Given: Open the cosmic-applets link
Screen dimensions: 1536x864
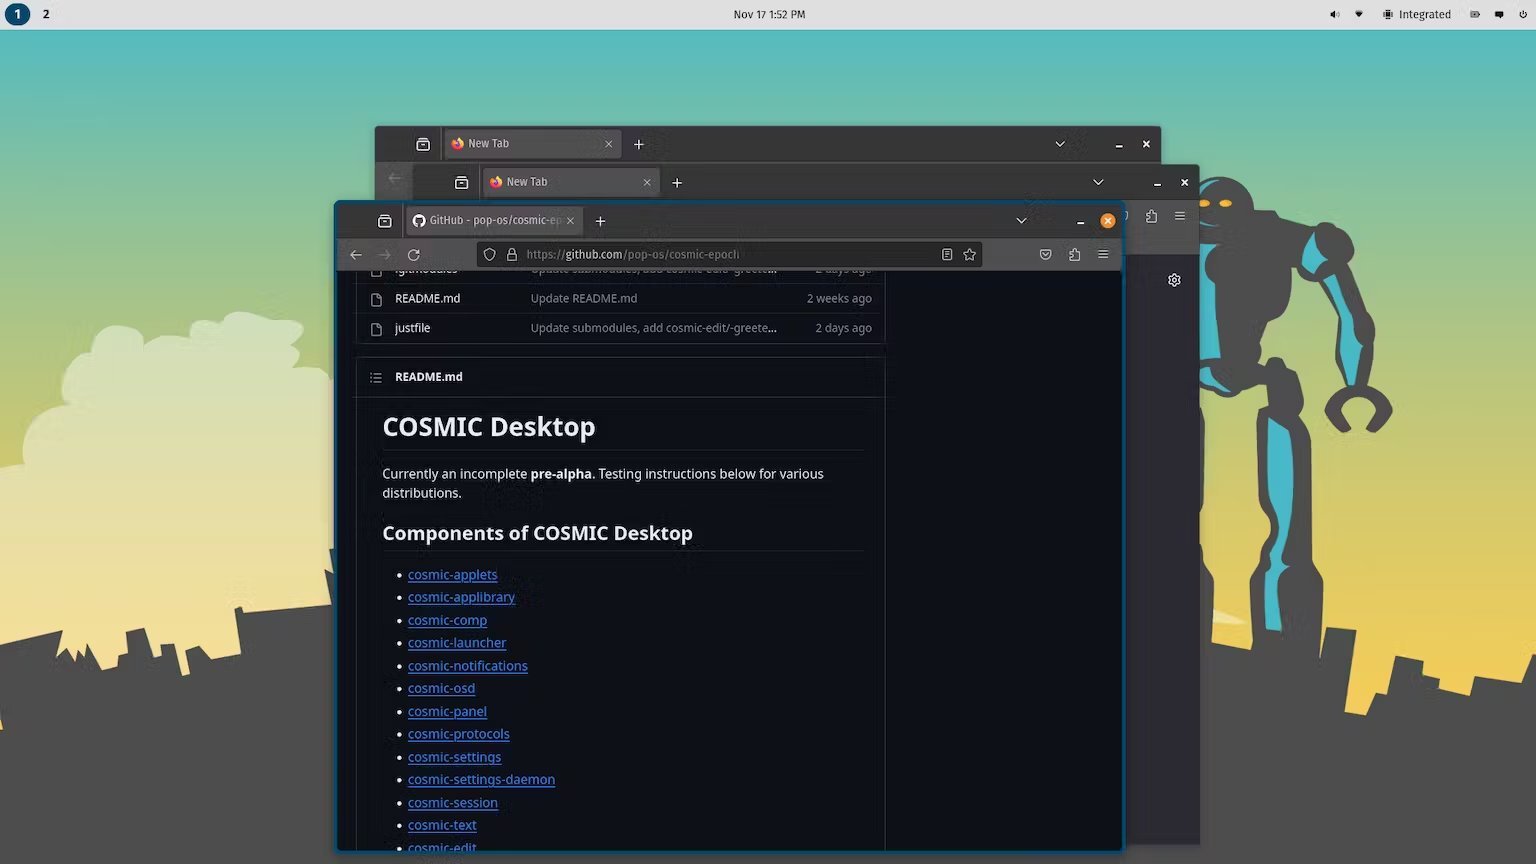Looking at the screenshot, I should coord(452,575).
